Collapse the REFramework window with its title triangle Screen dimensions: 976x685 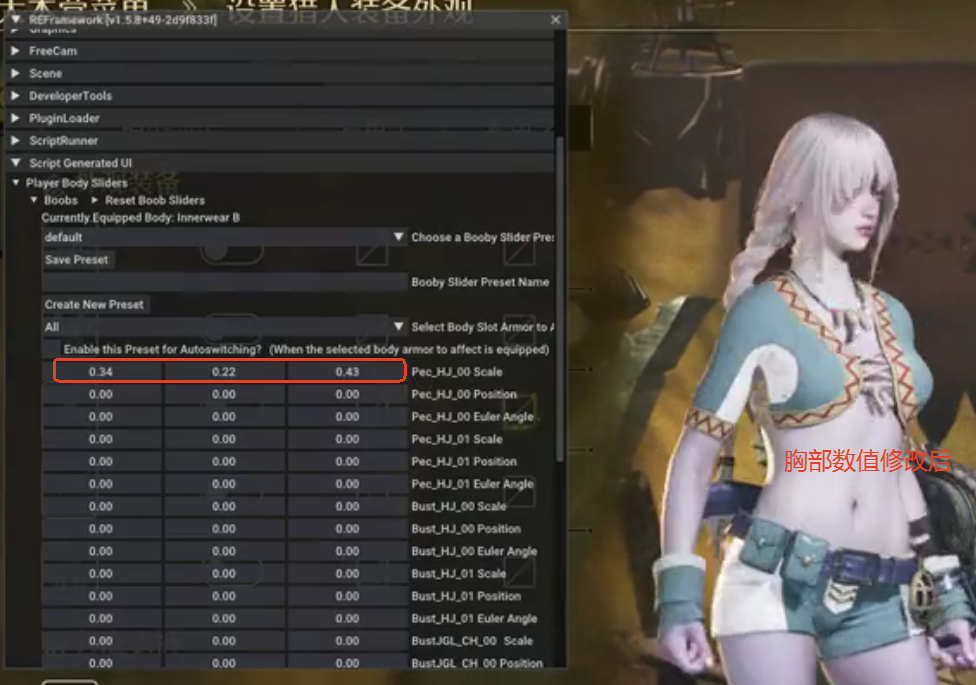16,19
